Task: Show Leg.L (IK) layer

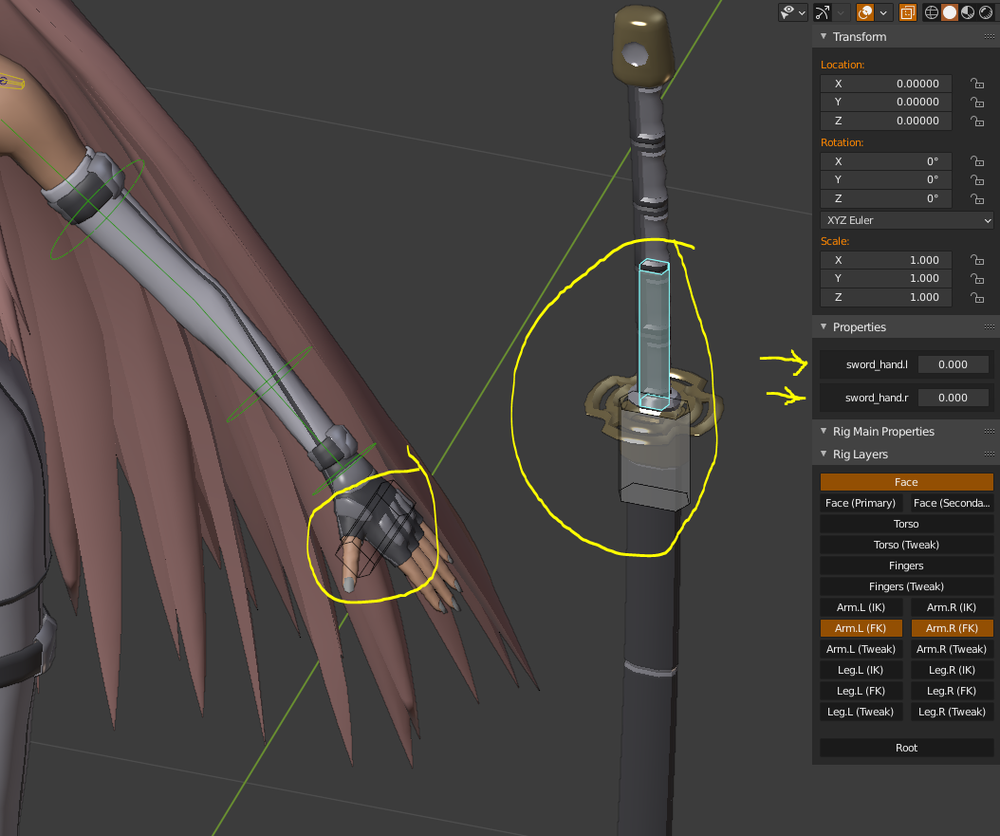Action: click(x=861, y=670)
